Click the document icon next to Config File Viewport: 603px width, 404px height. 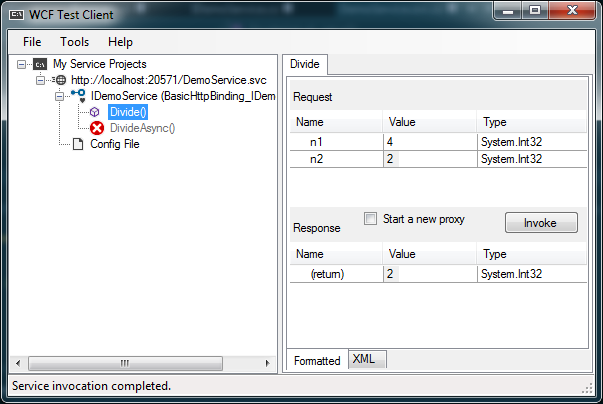78,144
